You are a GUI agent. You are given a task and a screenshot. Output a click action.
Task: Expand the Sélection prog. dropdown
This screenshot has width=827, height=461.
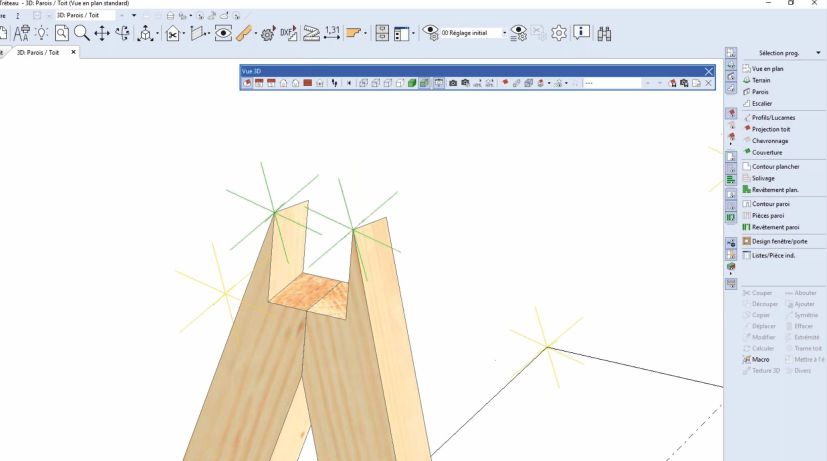coord(818,52)
